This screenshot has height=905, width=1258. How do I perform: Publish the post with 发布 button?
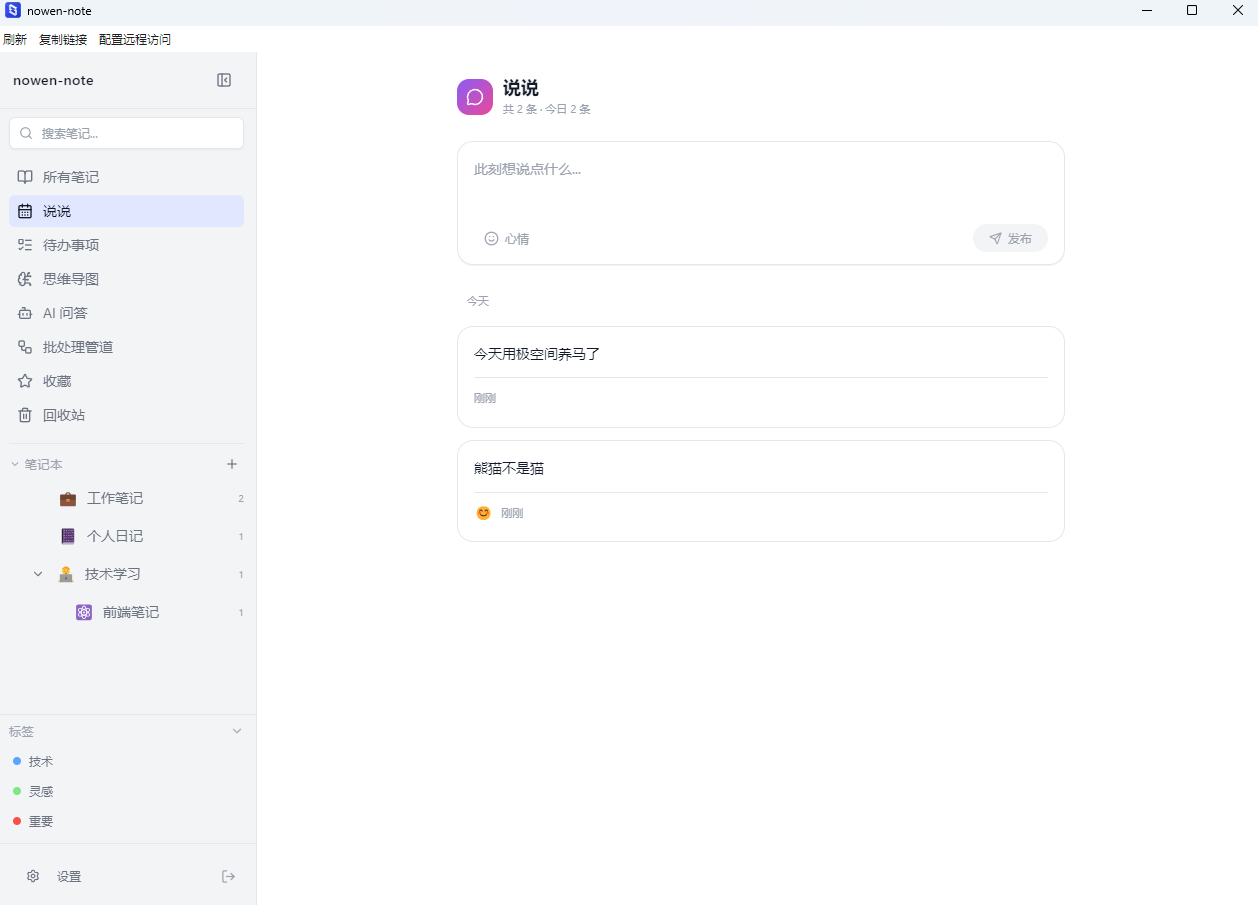1010,239
